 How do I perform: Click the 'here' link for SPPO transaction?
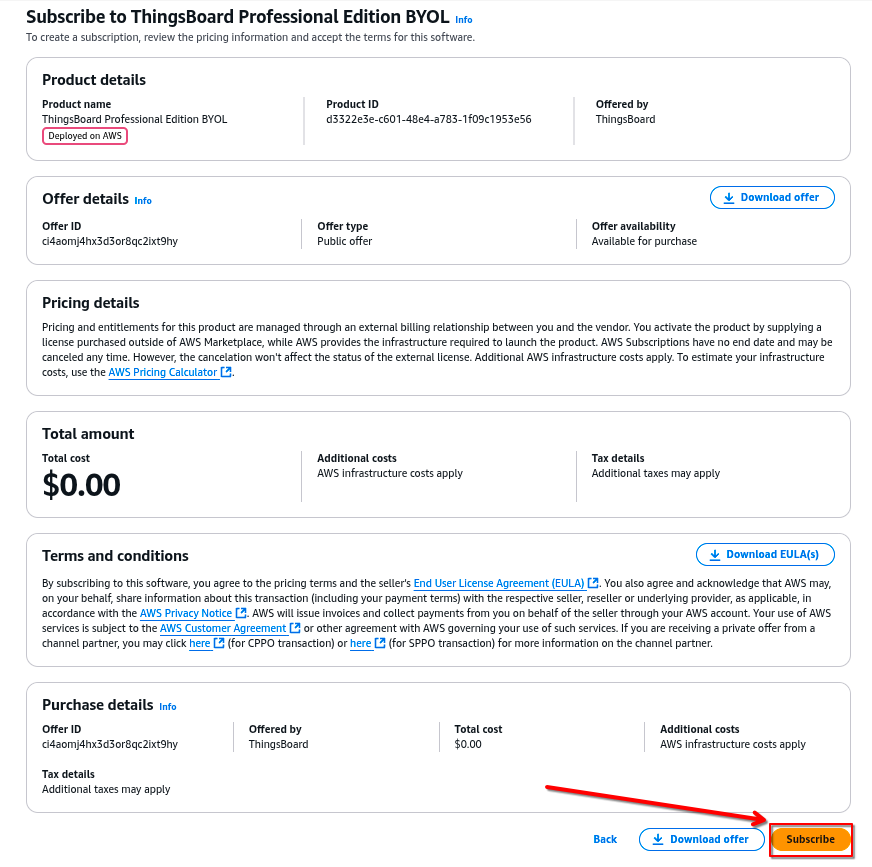pyautogui.click(x=361, y=643)
